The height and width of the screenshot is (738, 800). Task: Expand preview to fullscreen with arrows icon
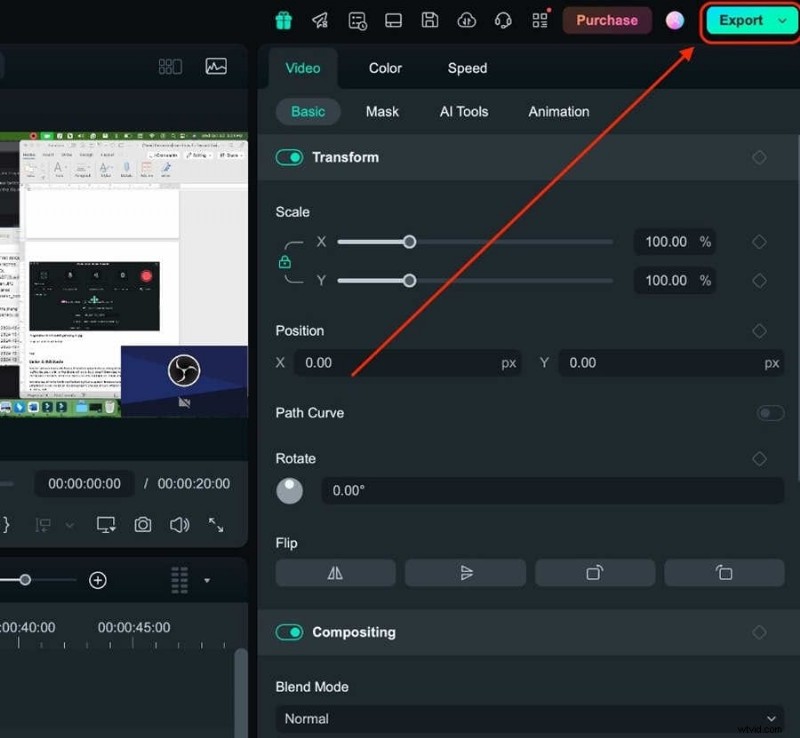tap(218, 524)
